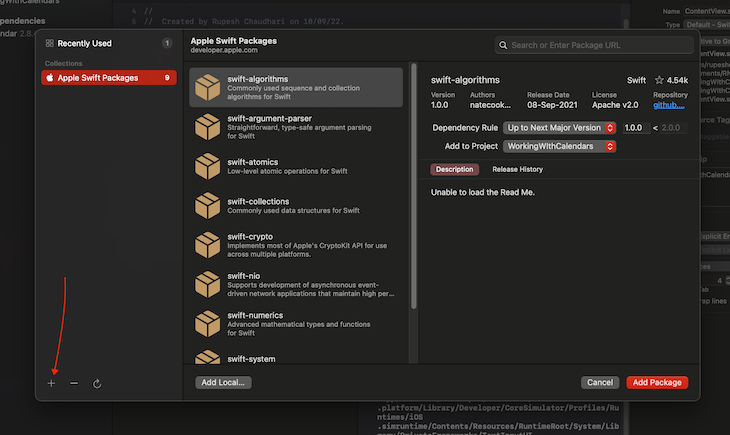Click the package search URL field

point(594,45)
